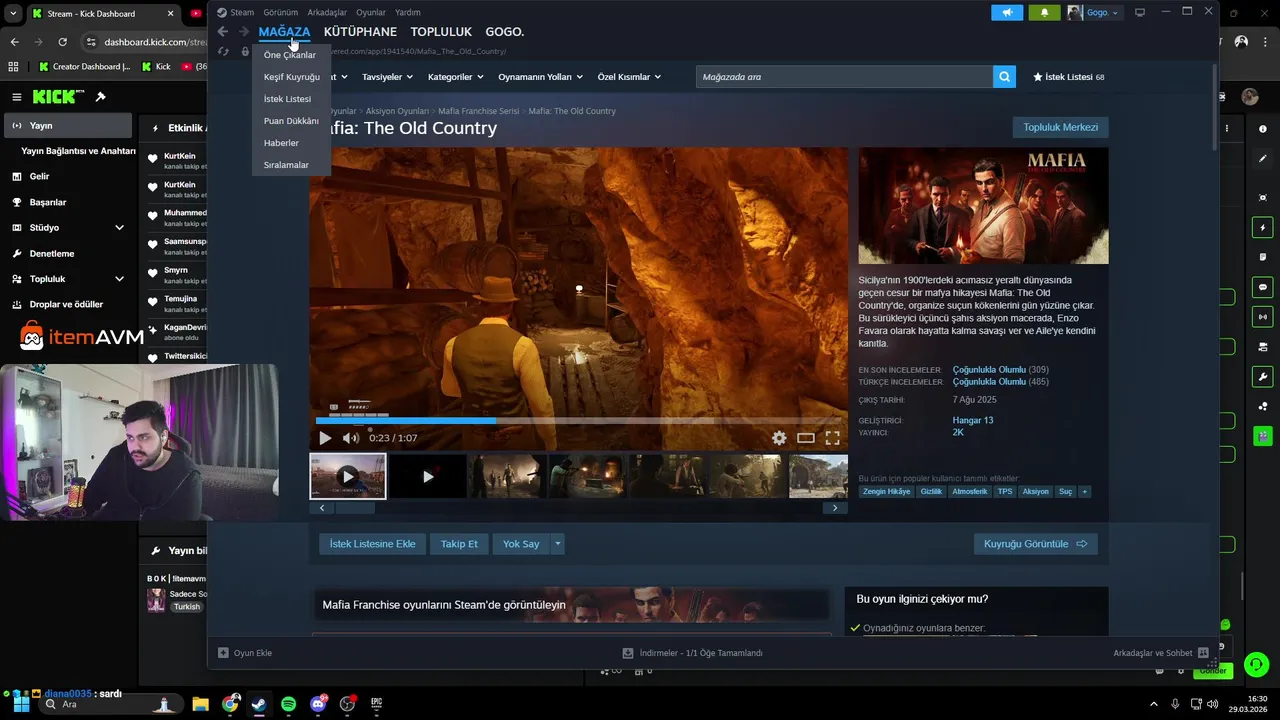Go back in Steam navigation

pos(223,32)
